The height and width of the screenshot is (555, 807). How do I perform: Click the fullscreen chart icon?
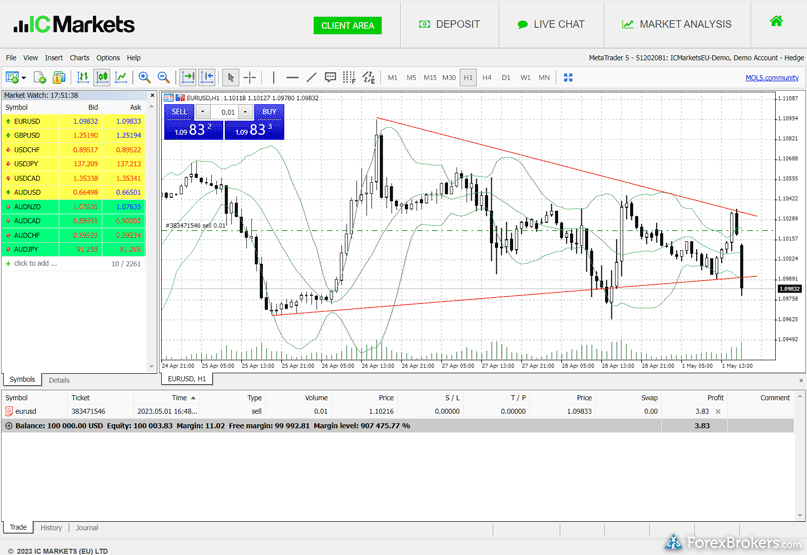(x=568, y=77)
